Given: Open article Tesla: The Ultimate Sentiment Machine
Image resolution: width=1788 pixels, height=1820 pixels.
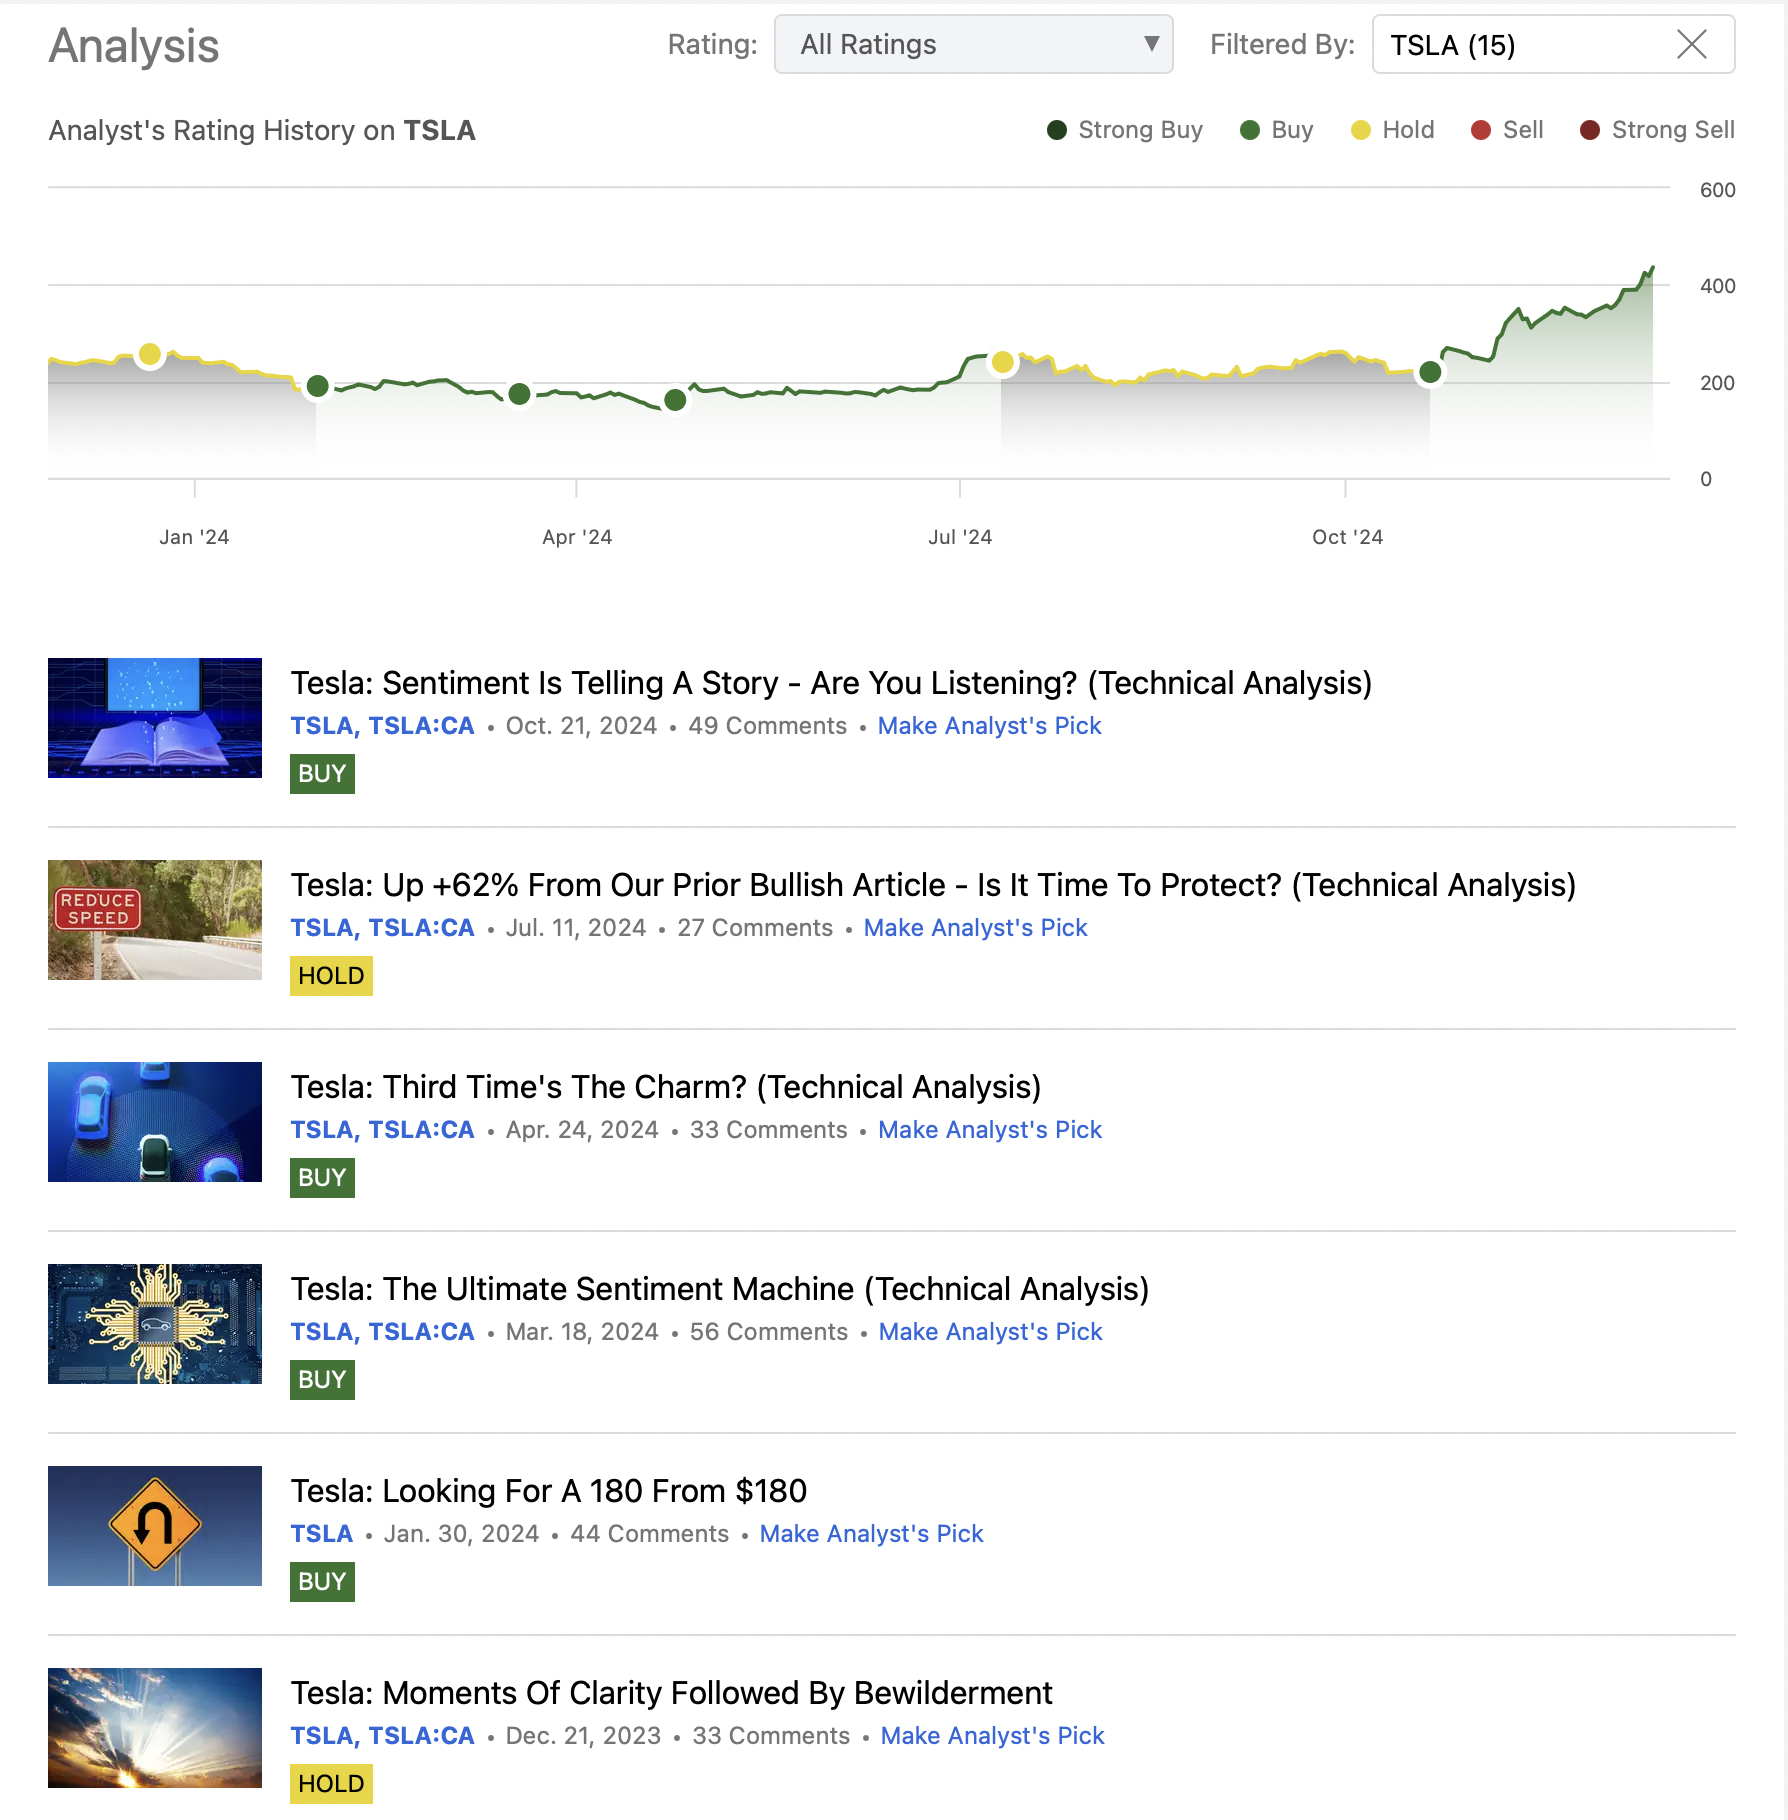Looking at the screenshot, I should (720, 1289).
